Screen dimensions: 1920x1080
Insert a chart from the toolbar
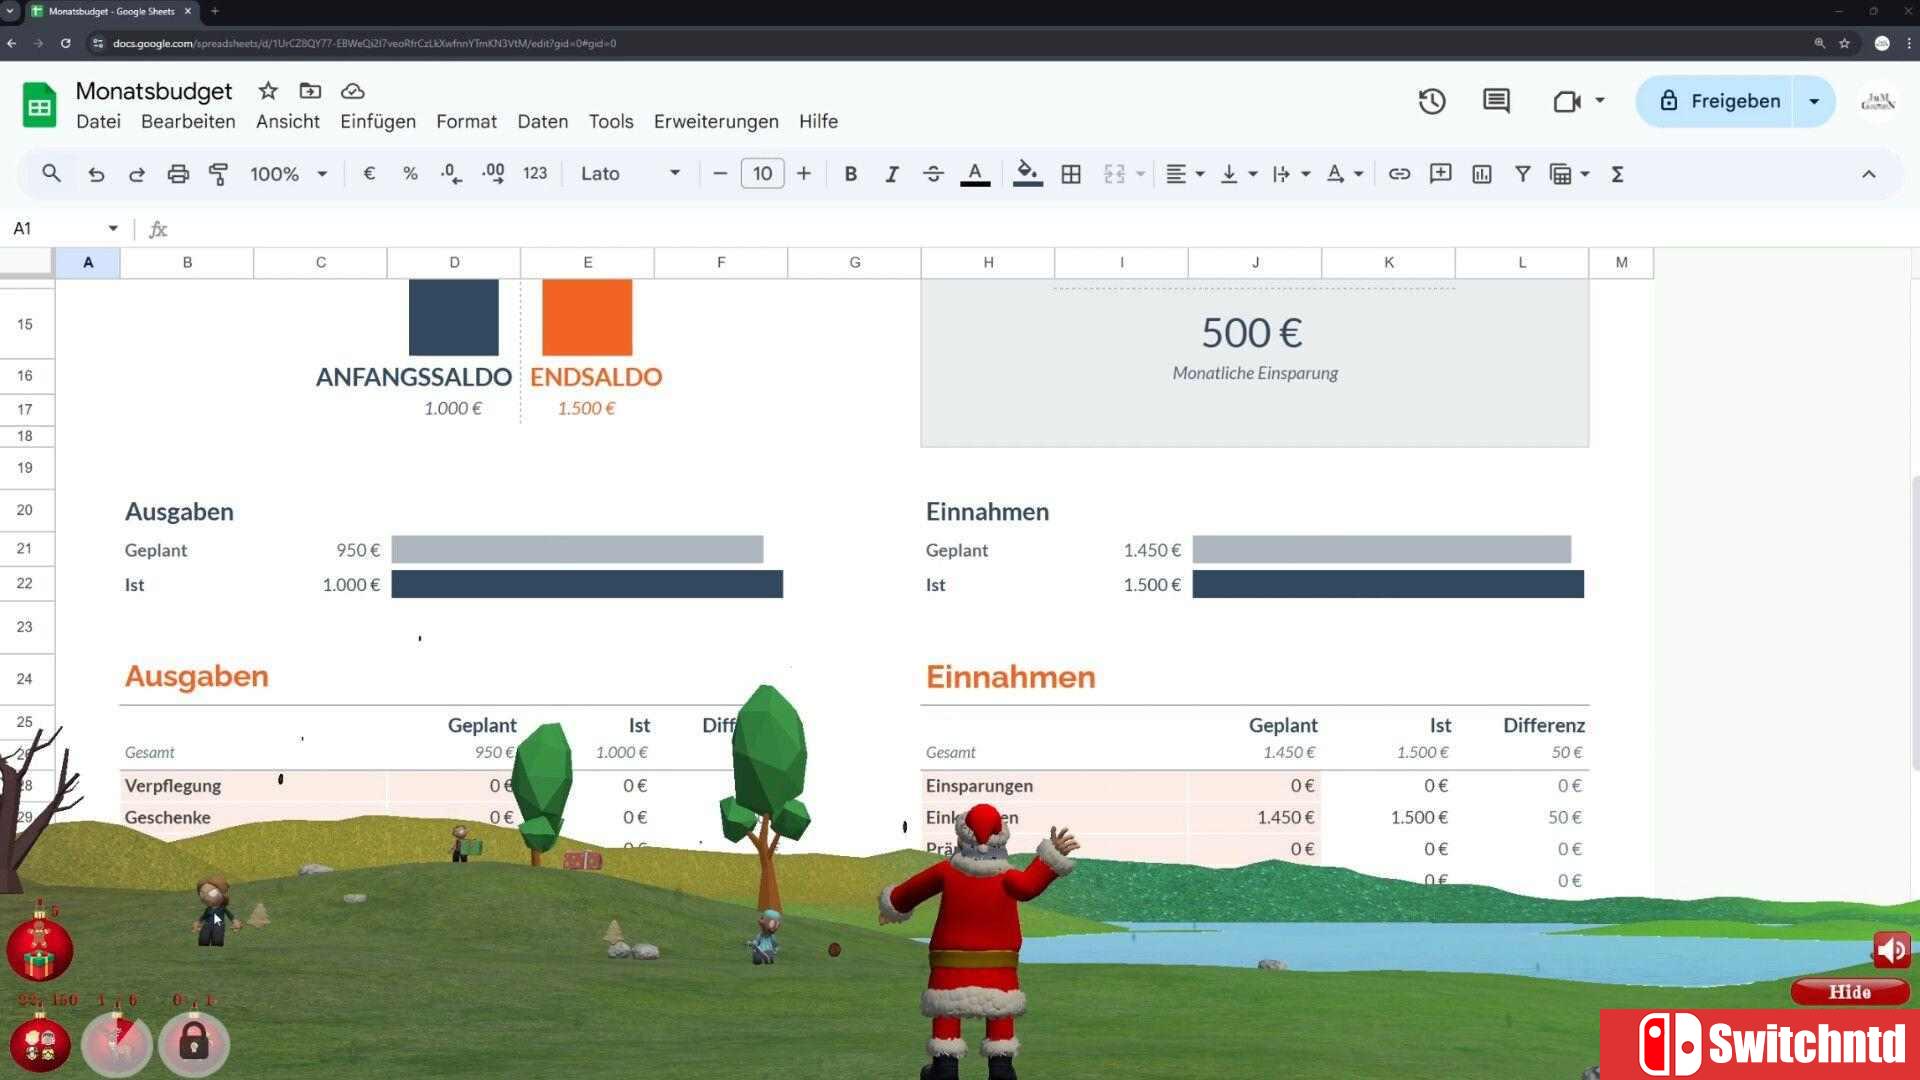tap(1482, 174)
